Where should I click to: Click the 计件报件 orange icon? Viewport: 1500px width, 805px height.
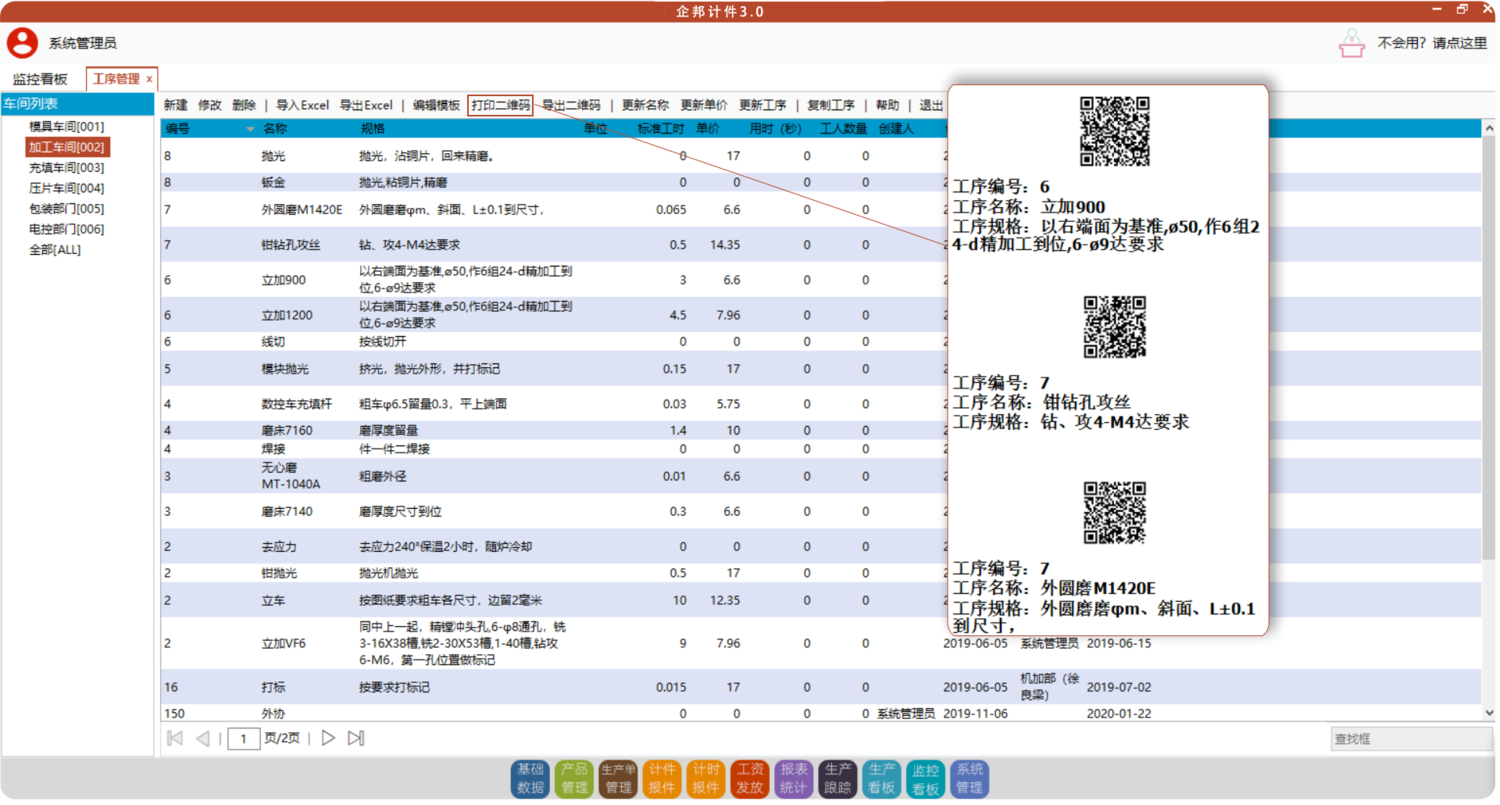click(662, 778)
